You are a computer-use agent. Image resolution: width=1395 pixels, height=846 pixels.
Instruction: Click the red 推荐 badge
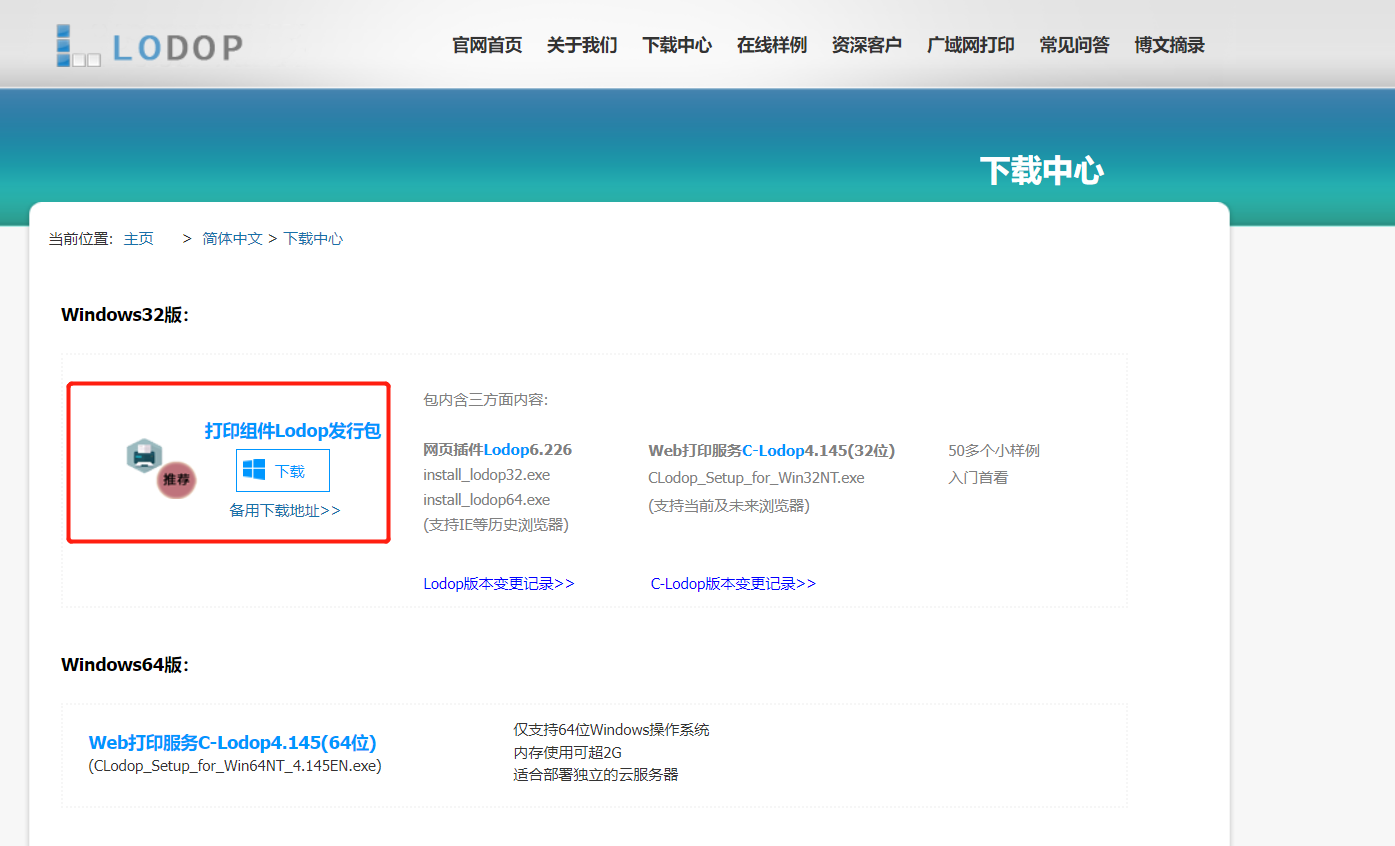click(x=175, y=481)
